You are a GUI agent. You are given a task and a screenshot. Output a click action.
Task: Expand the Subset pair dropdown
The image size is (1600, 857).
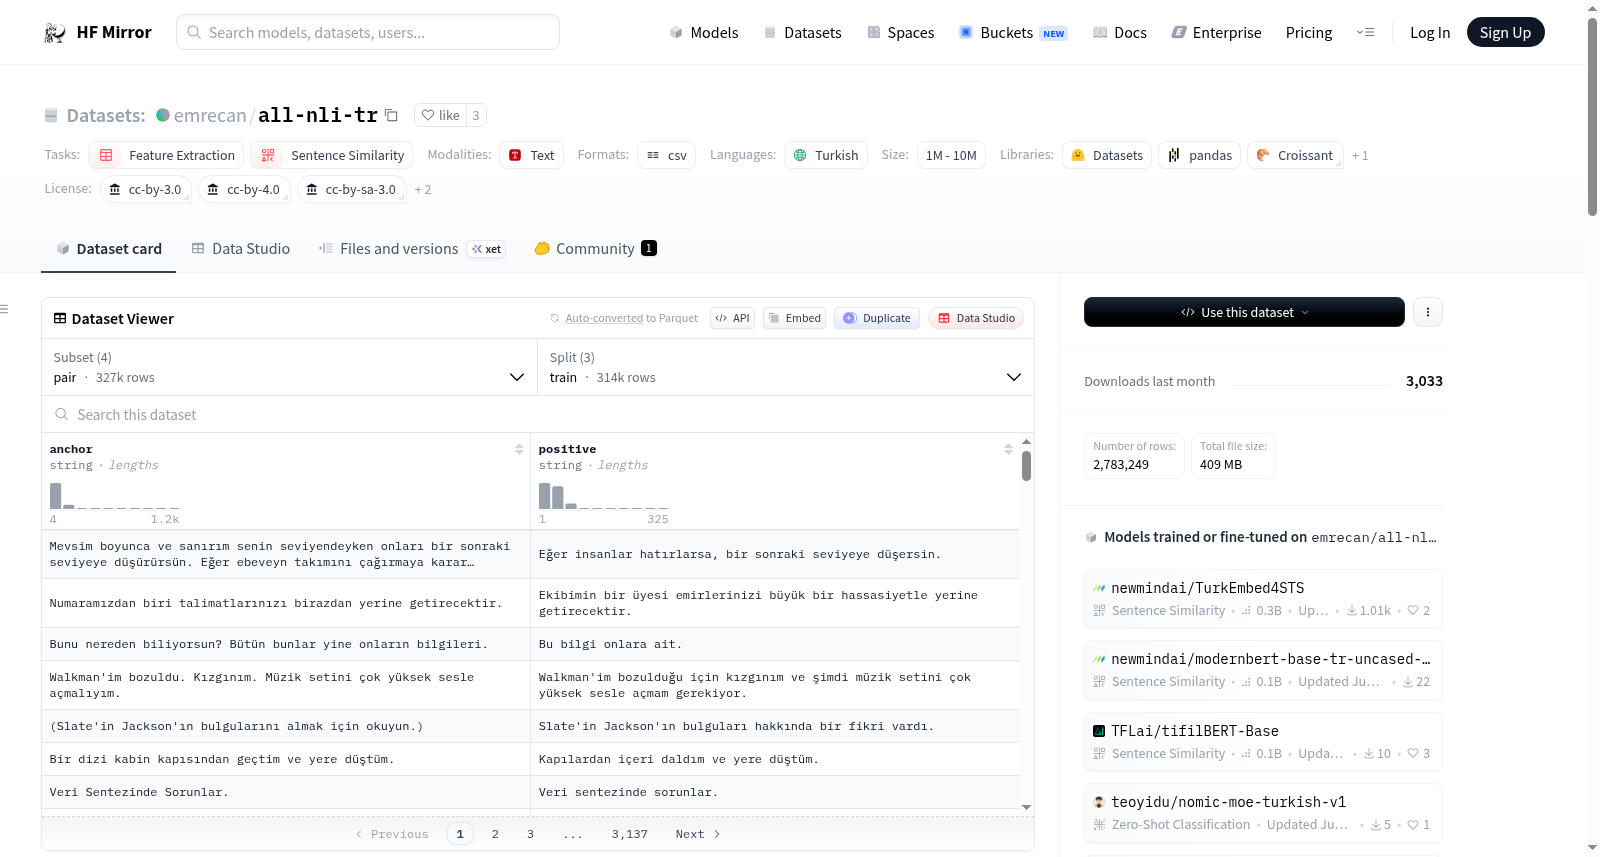click(289, 367)
